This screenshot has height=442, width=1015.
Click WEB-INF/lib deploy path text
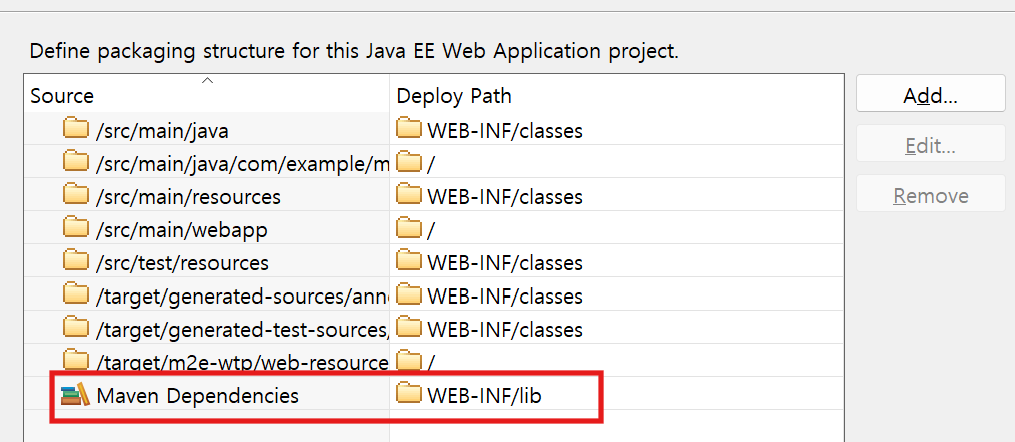tap(485, 396)
